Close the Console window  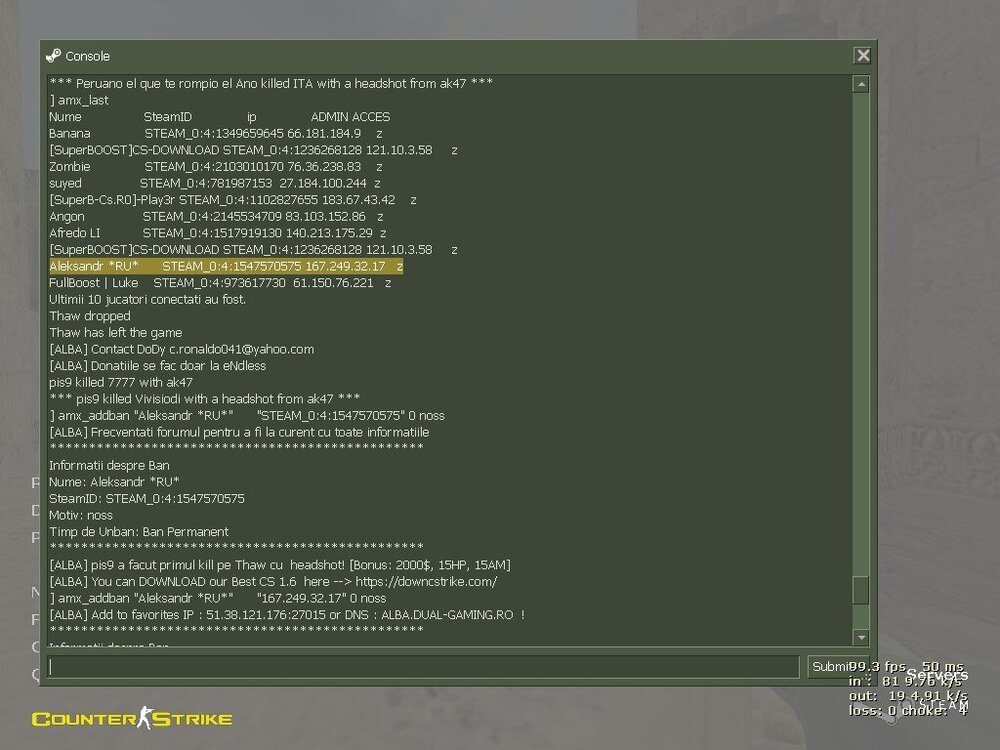click(x=862, y=56)
